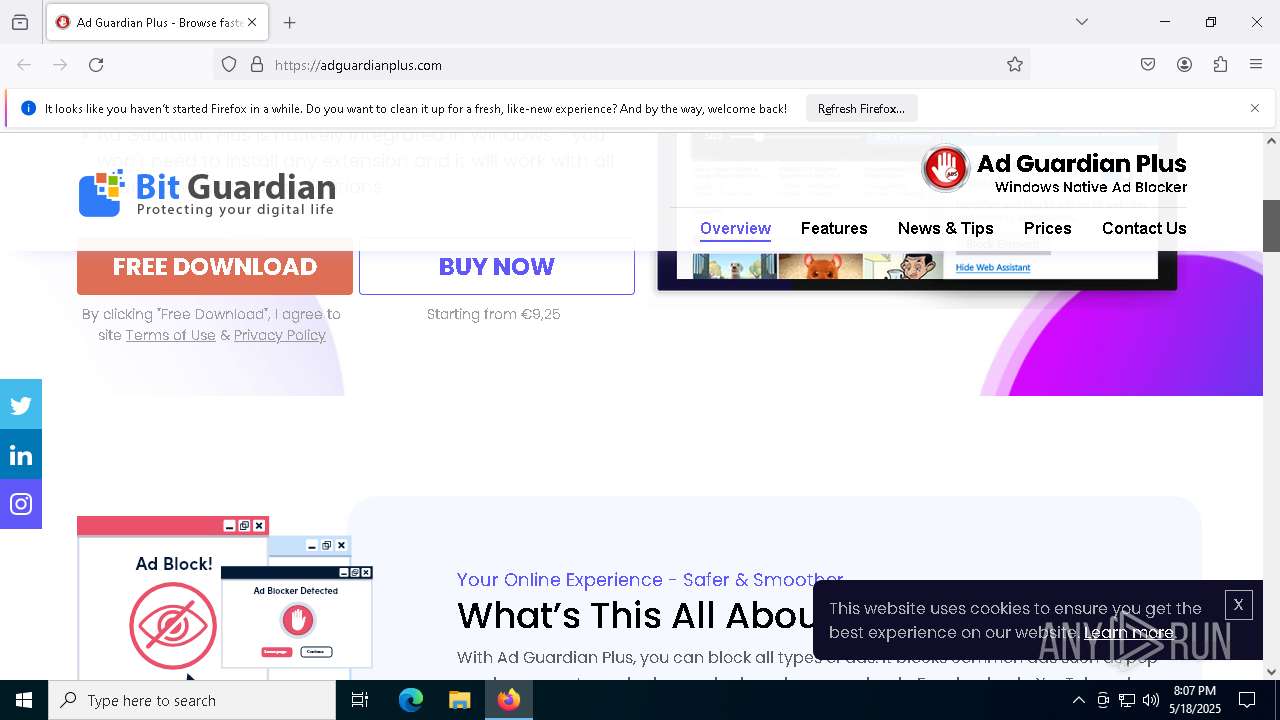
Task: Open the extensions panel
Action: pyautogui.click(x=1220, y=65)
